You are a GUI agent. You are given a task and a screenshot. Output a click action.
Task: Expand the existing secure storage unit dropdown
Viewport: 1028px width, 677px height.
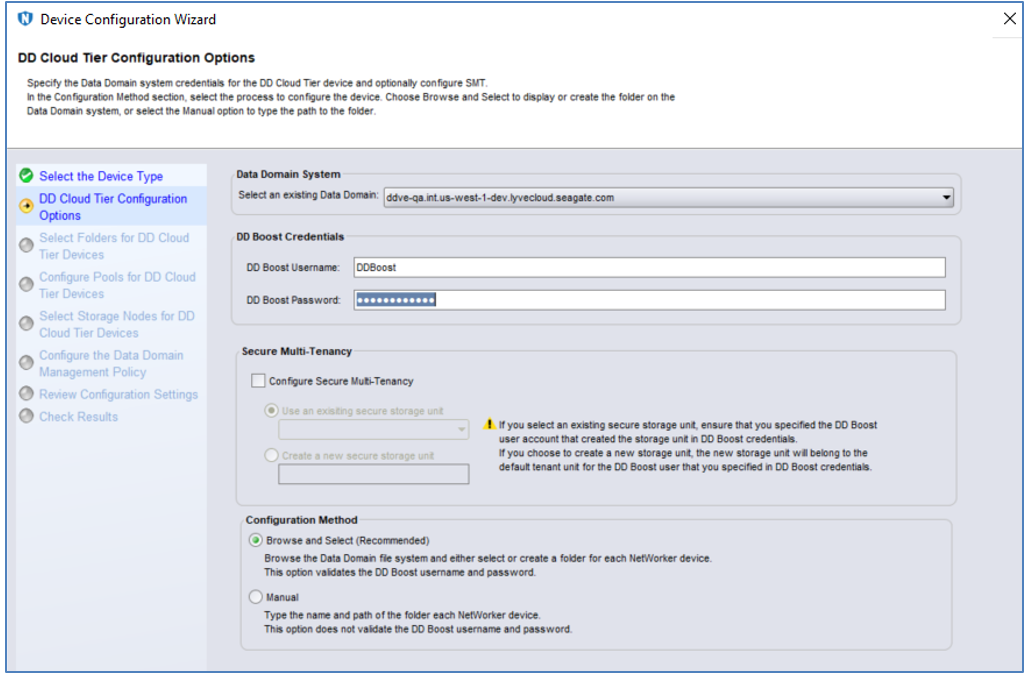point(461,429)
